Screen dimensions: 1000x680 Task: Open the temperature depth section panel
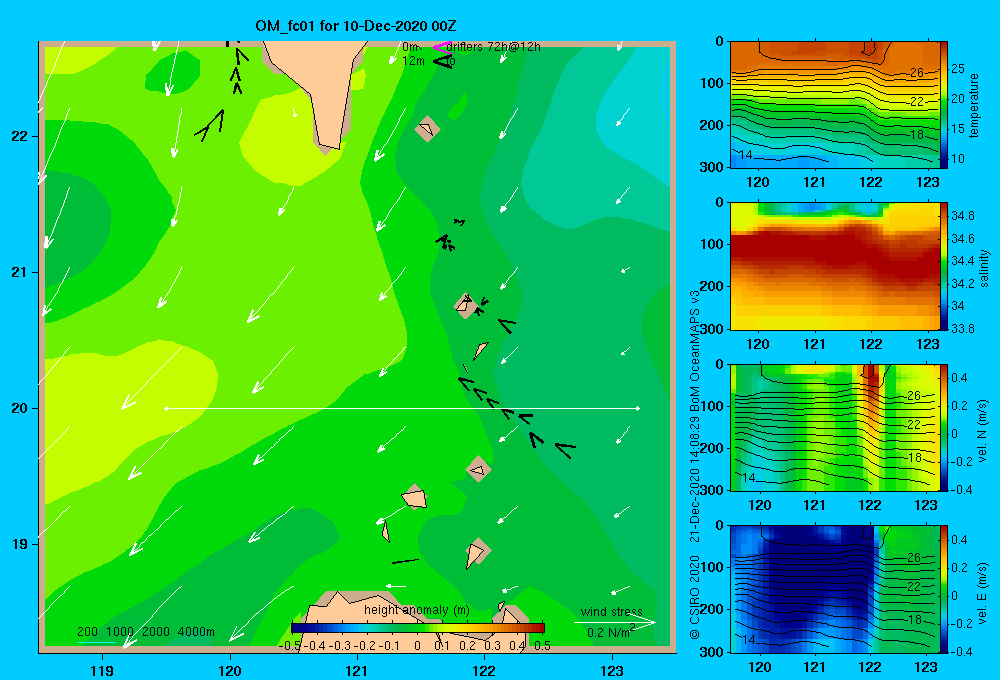[x=835, y=105]
